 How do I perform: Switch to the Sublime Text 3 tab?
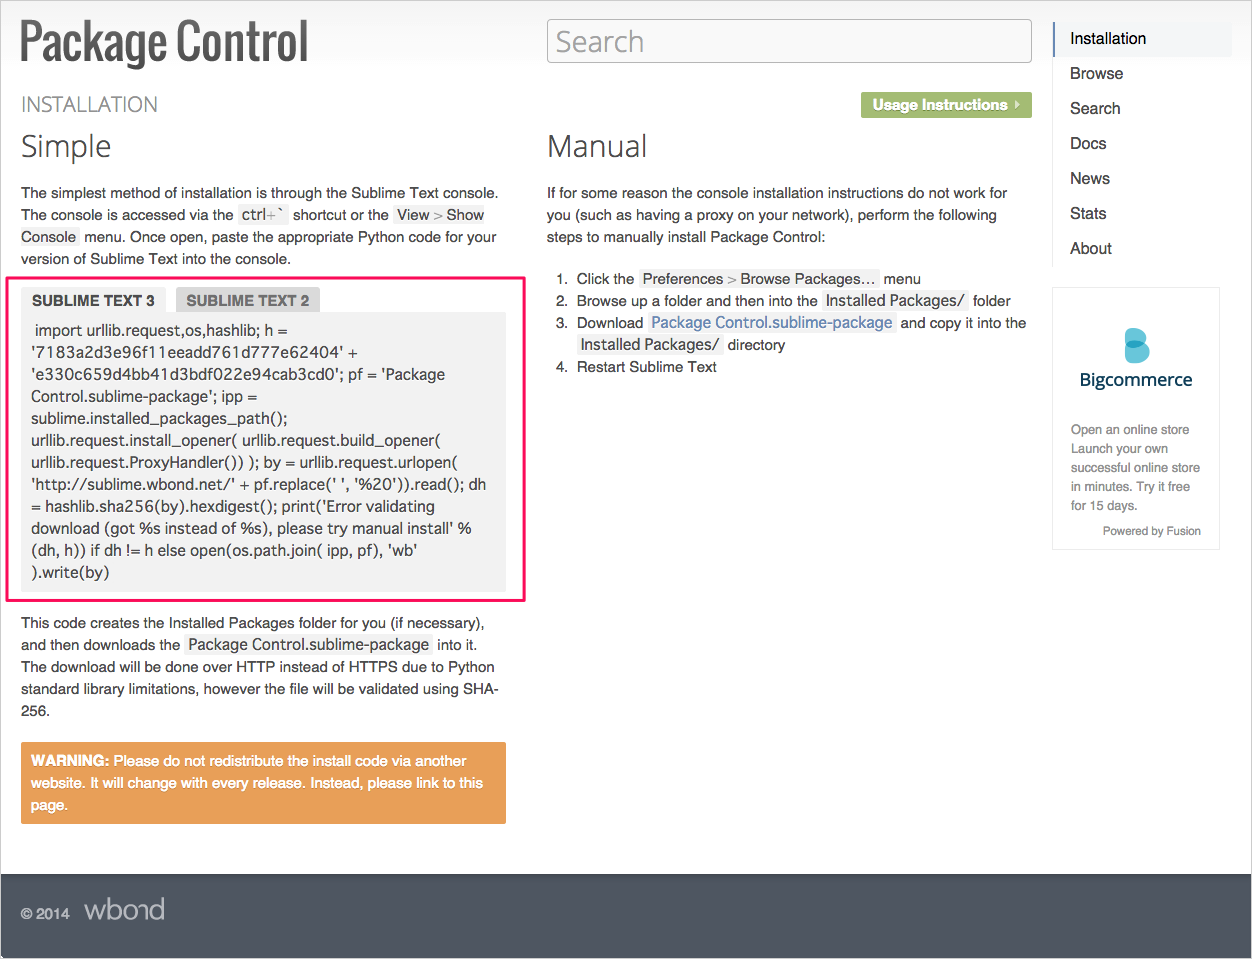[x=93, y=300]
